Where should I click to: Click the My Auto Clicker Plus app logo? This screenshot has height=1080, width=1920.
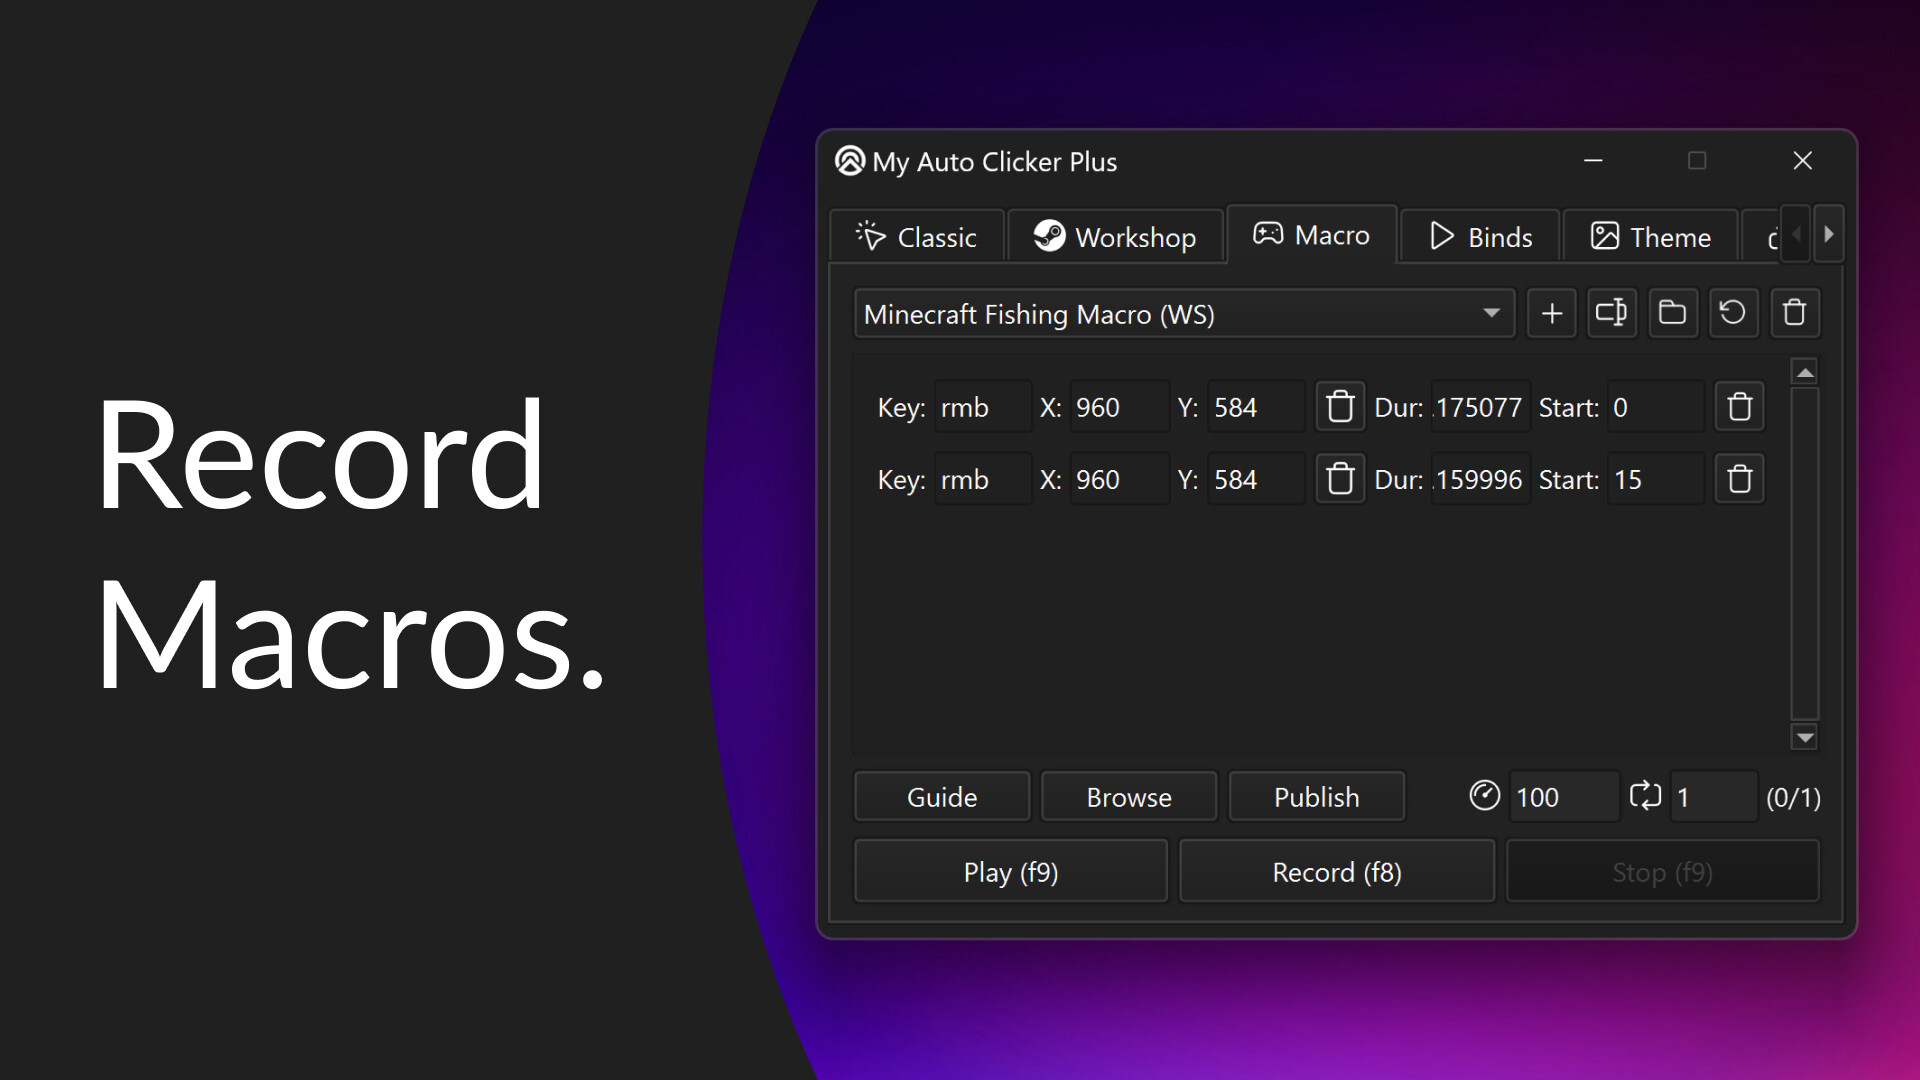click(850, 161)
